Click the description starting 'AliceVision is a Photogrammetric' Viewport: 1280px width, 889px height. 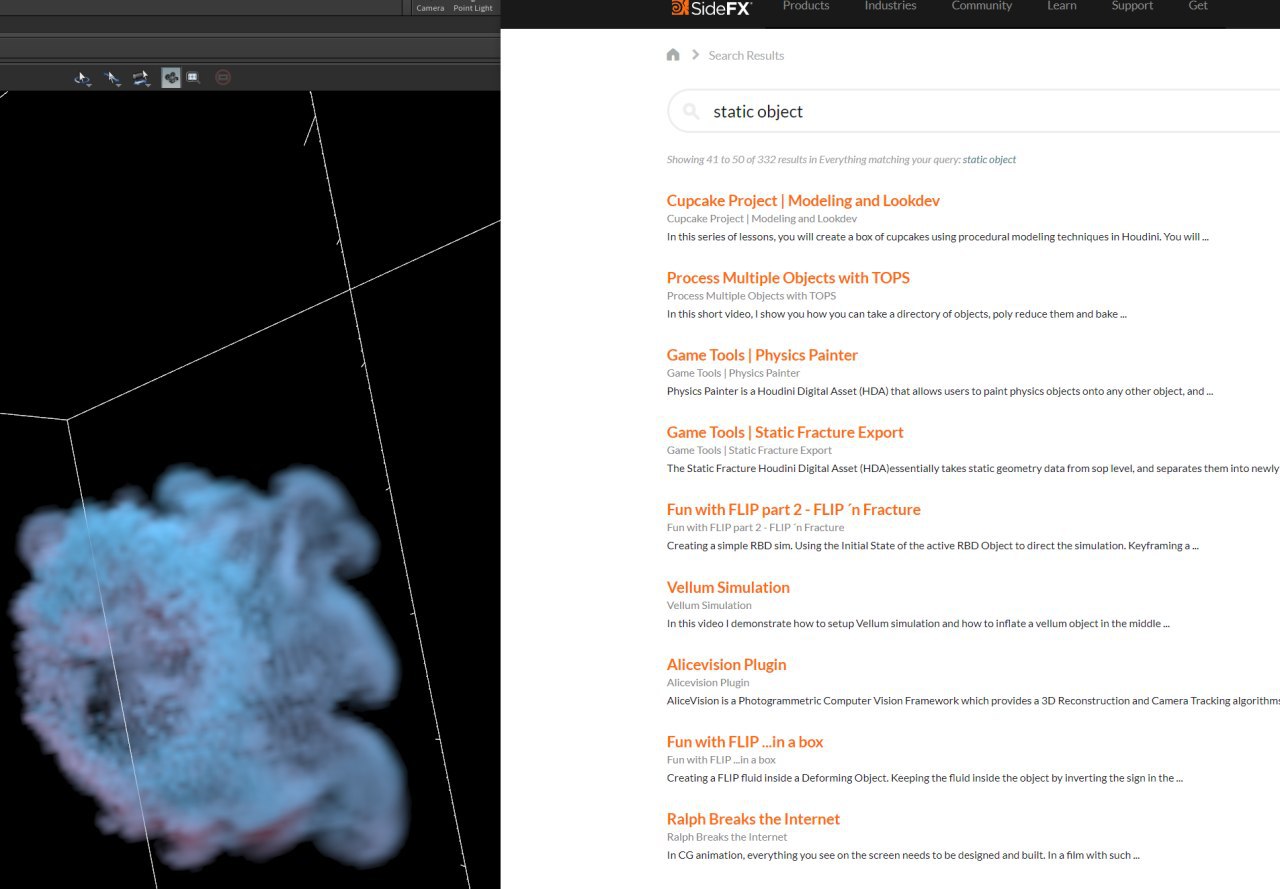point(973,701)
